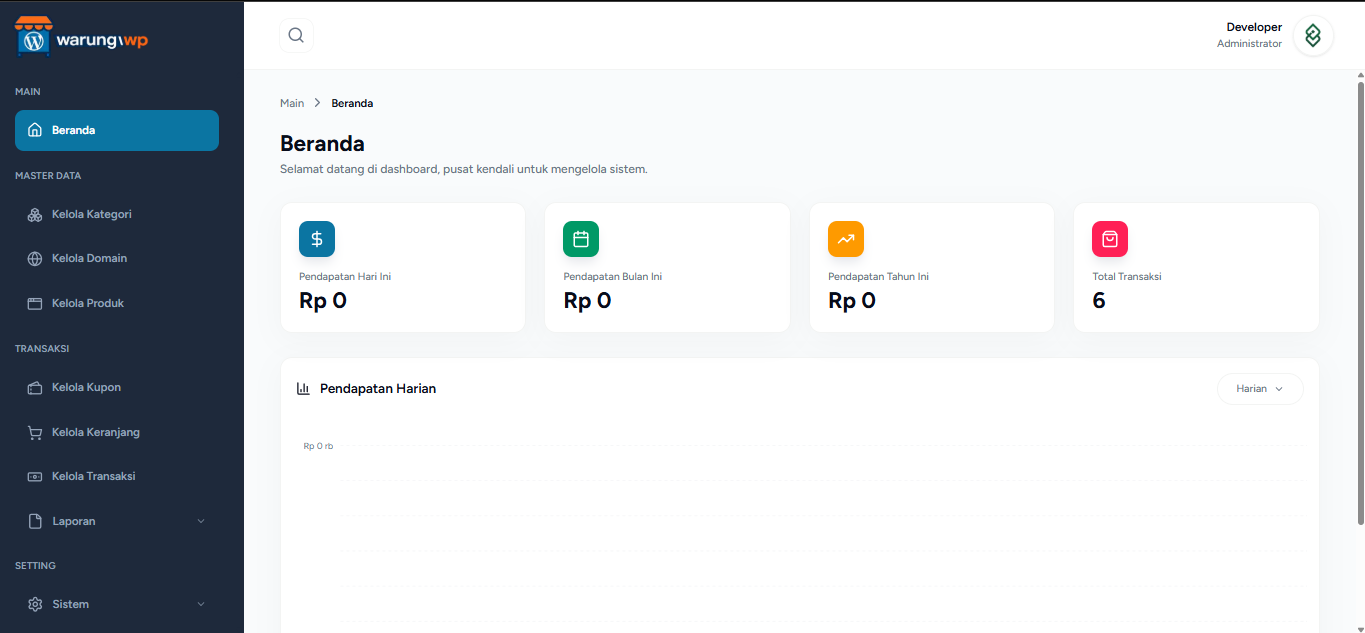The height and width of the screenshot is (633, 1365).
Task: Click the shopping bag Total Transaksi icon
Action: [x=1110, y=239]
